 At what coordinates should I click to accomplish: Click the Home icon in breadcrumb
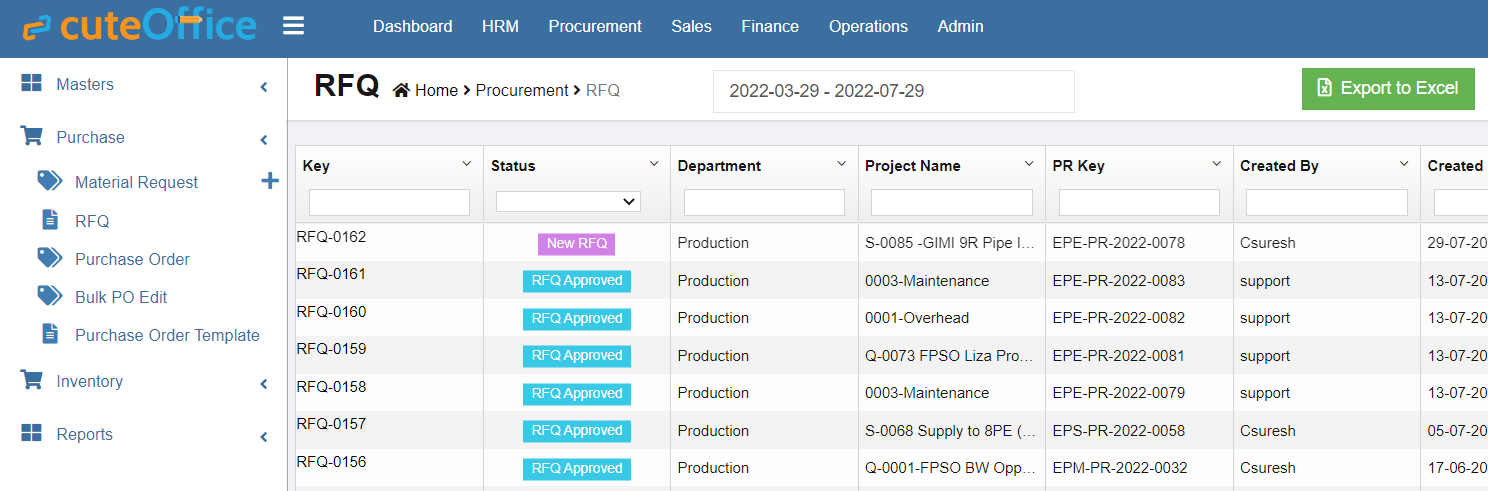401,90
